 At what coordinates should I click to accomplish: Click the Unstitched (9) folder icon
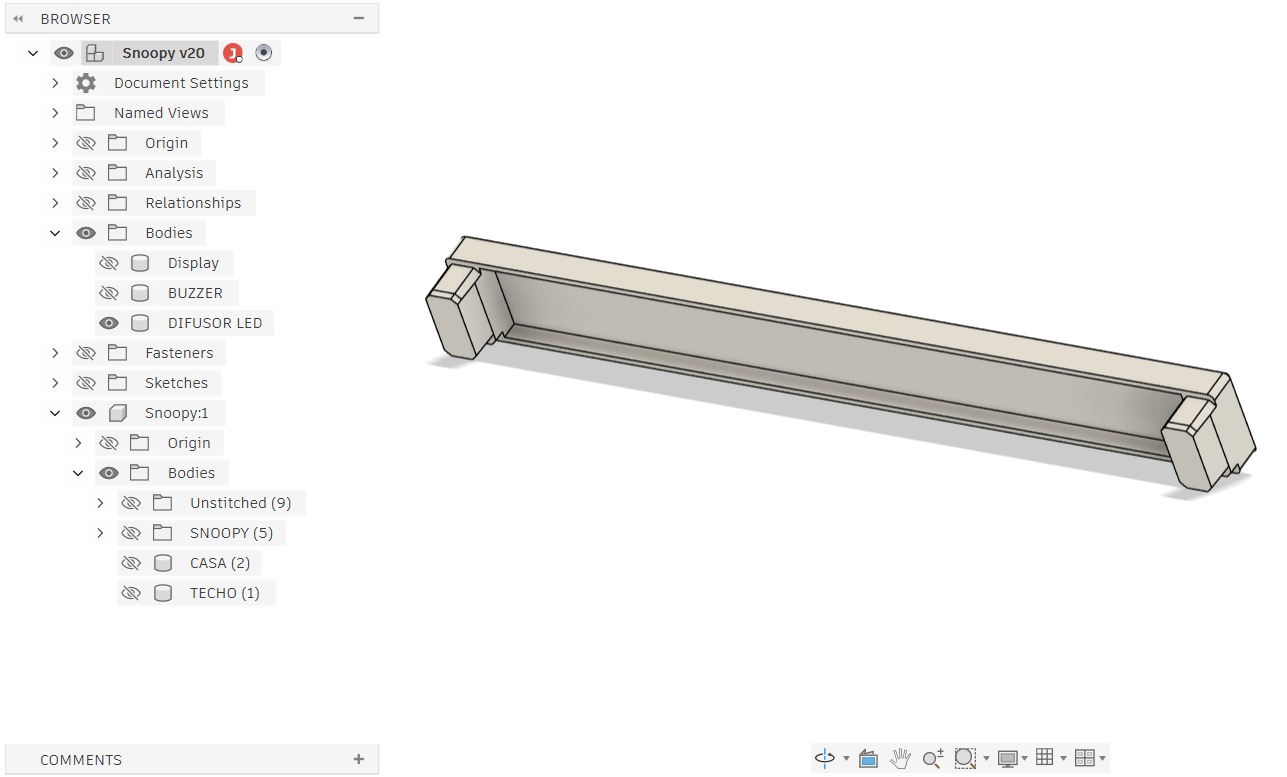163,503
